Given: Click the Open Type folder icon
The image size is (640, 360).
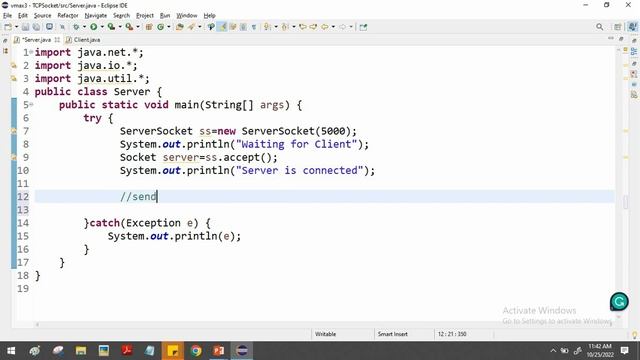Looking at the screenshot, I should [x=179, y=27].
